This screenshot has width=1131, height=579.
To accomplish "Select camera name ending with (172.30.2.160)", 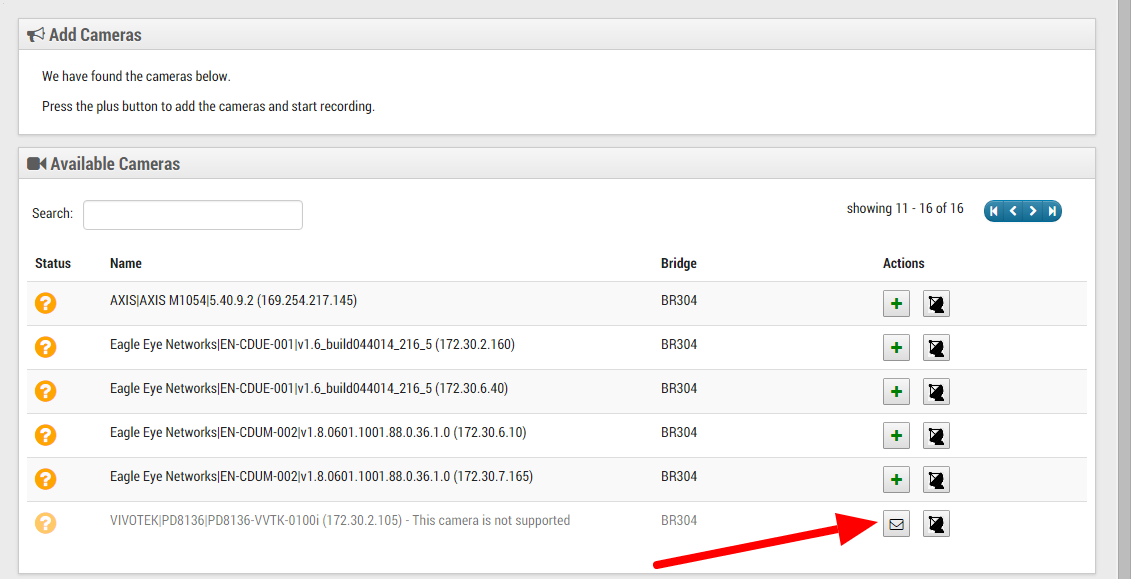I will click(312, 344).
